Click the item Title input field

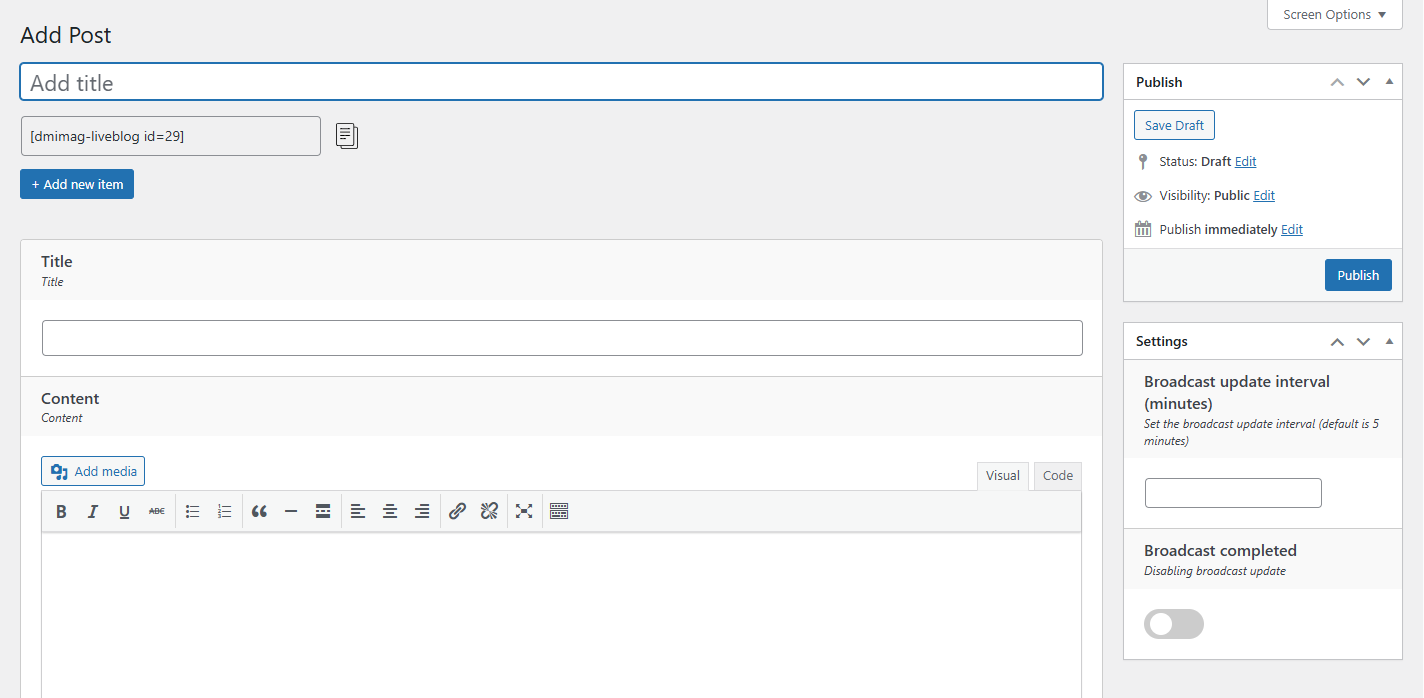[562, 338]
